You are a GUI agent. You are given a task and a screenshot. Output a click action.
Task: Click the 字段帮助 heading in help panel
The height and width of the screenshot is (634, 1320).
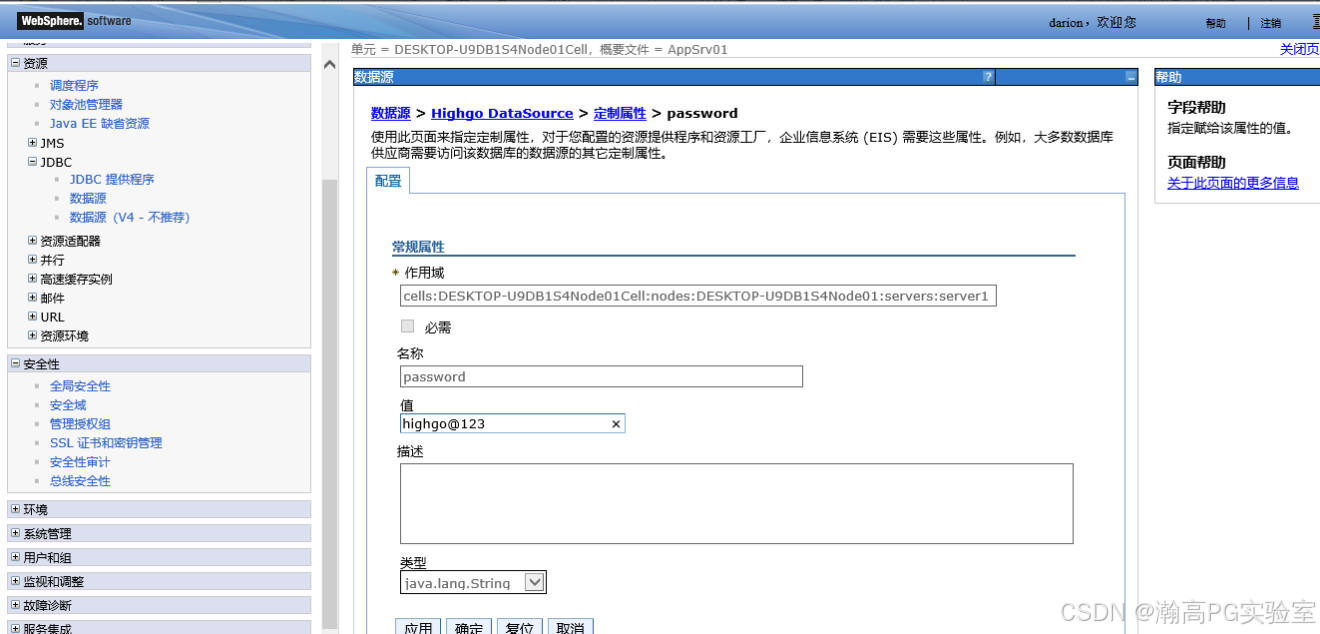1197,107
